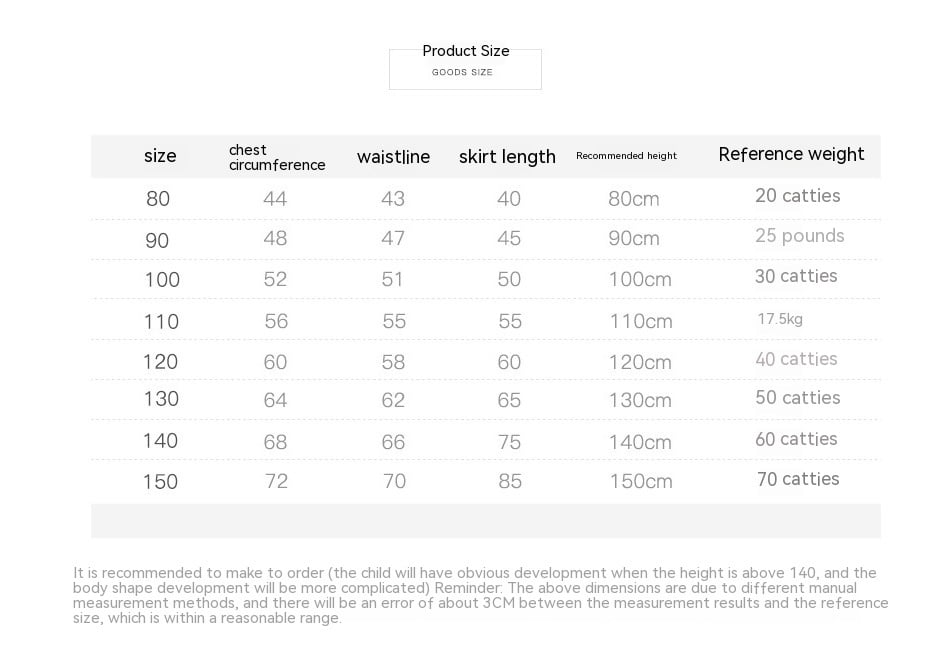Select the 'waistline' column header
The height and width of the screenshot is (652, 948).
pyautogui.click(x=393, y=157)
